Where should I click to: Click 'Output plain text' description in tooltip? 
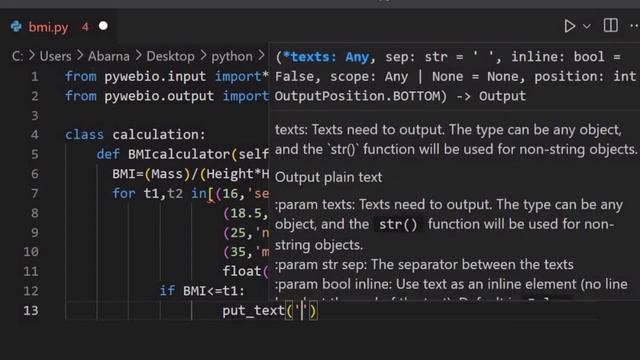[x=329, y=177]
